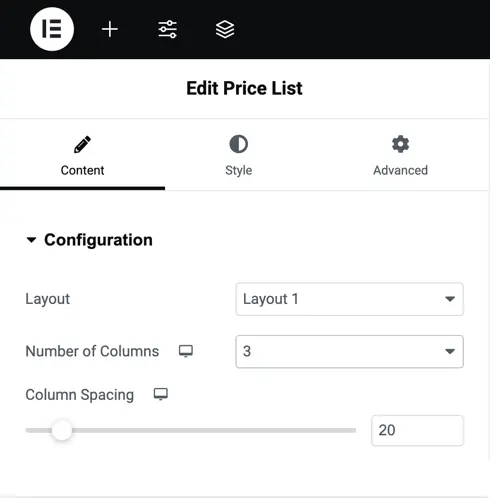Screen dimensions: 490x498
Task: Click the pencil icon above Content
Action: pos(82,144)
